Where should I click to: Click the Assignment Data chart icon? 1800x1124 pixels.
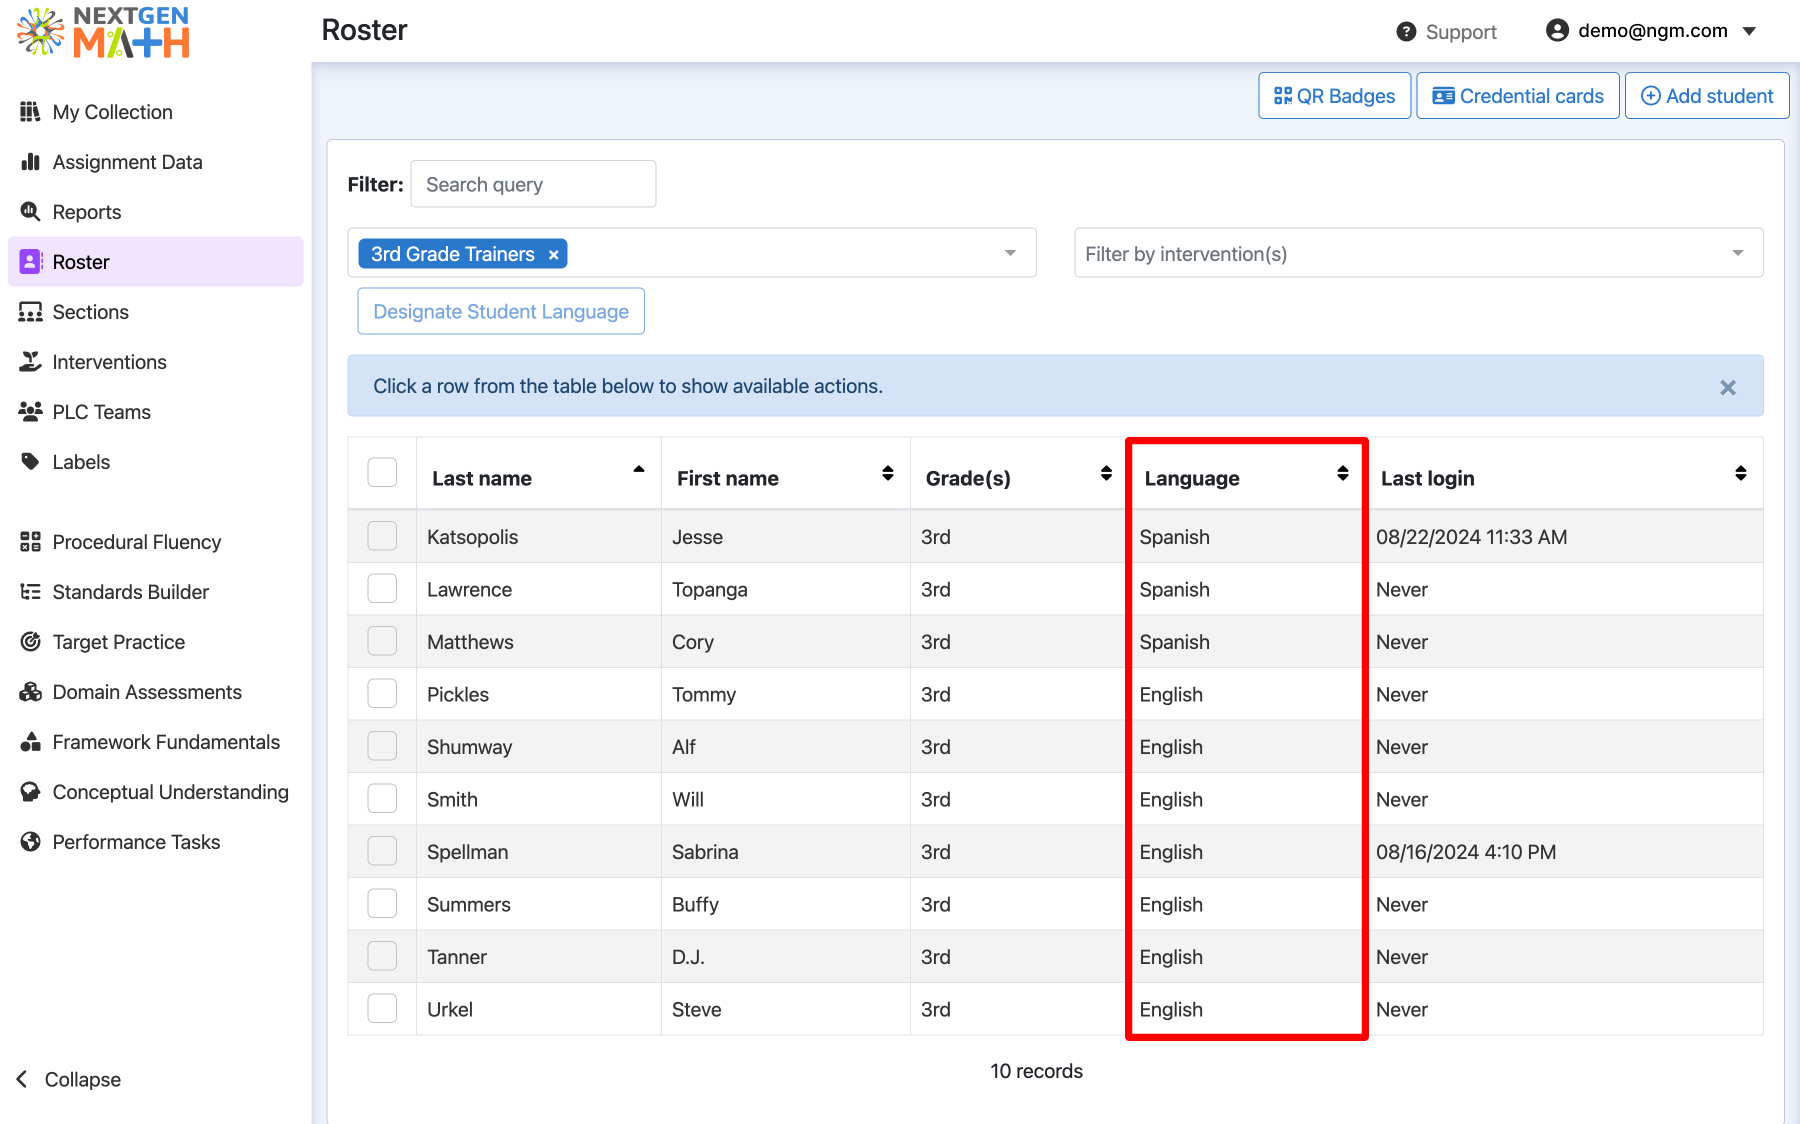(x=31, y=162)
